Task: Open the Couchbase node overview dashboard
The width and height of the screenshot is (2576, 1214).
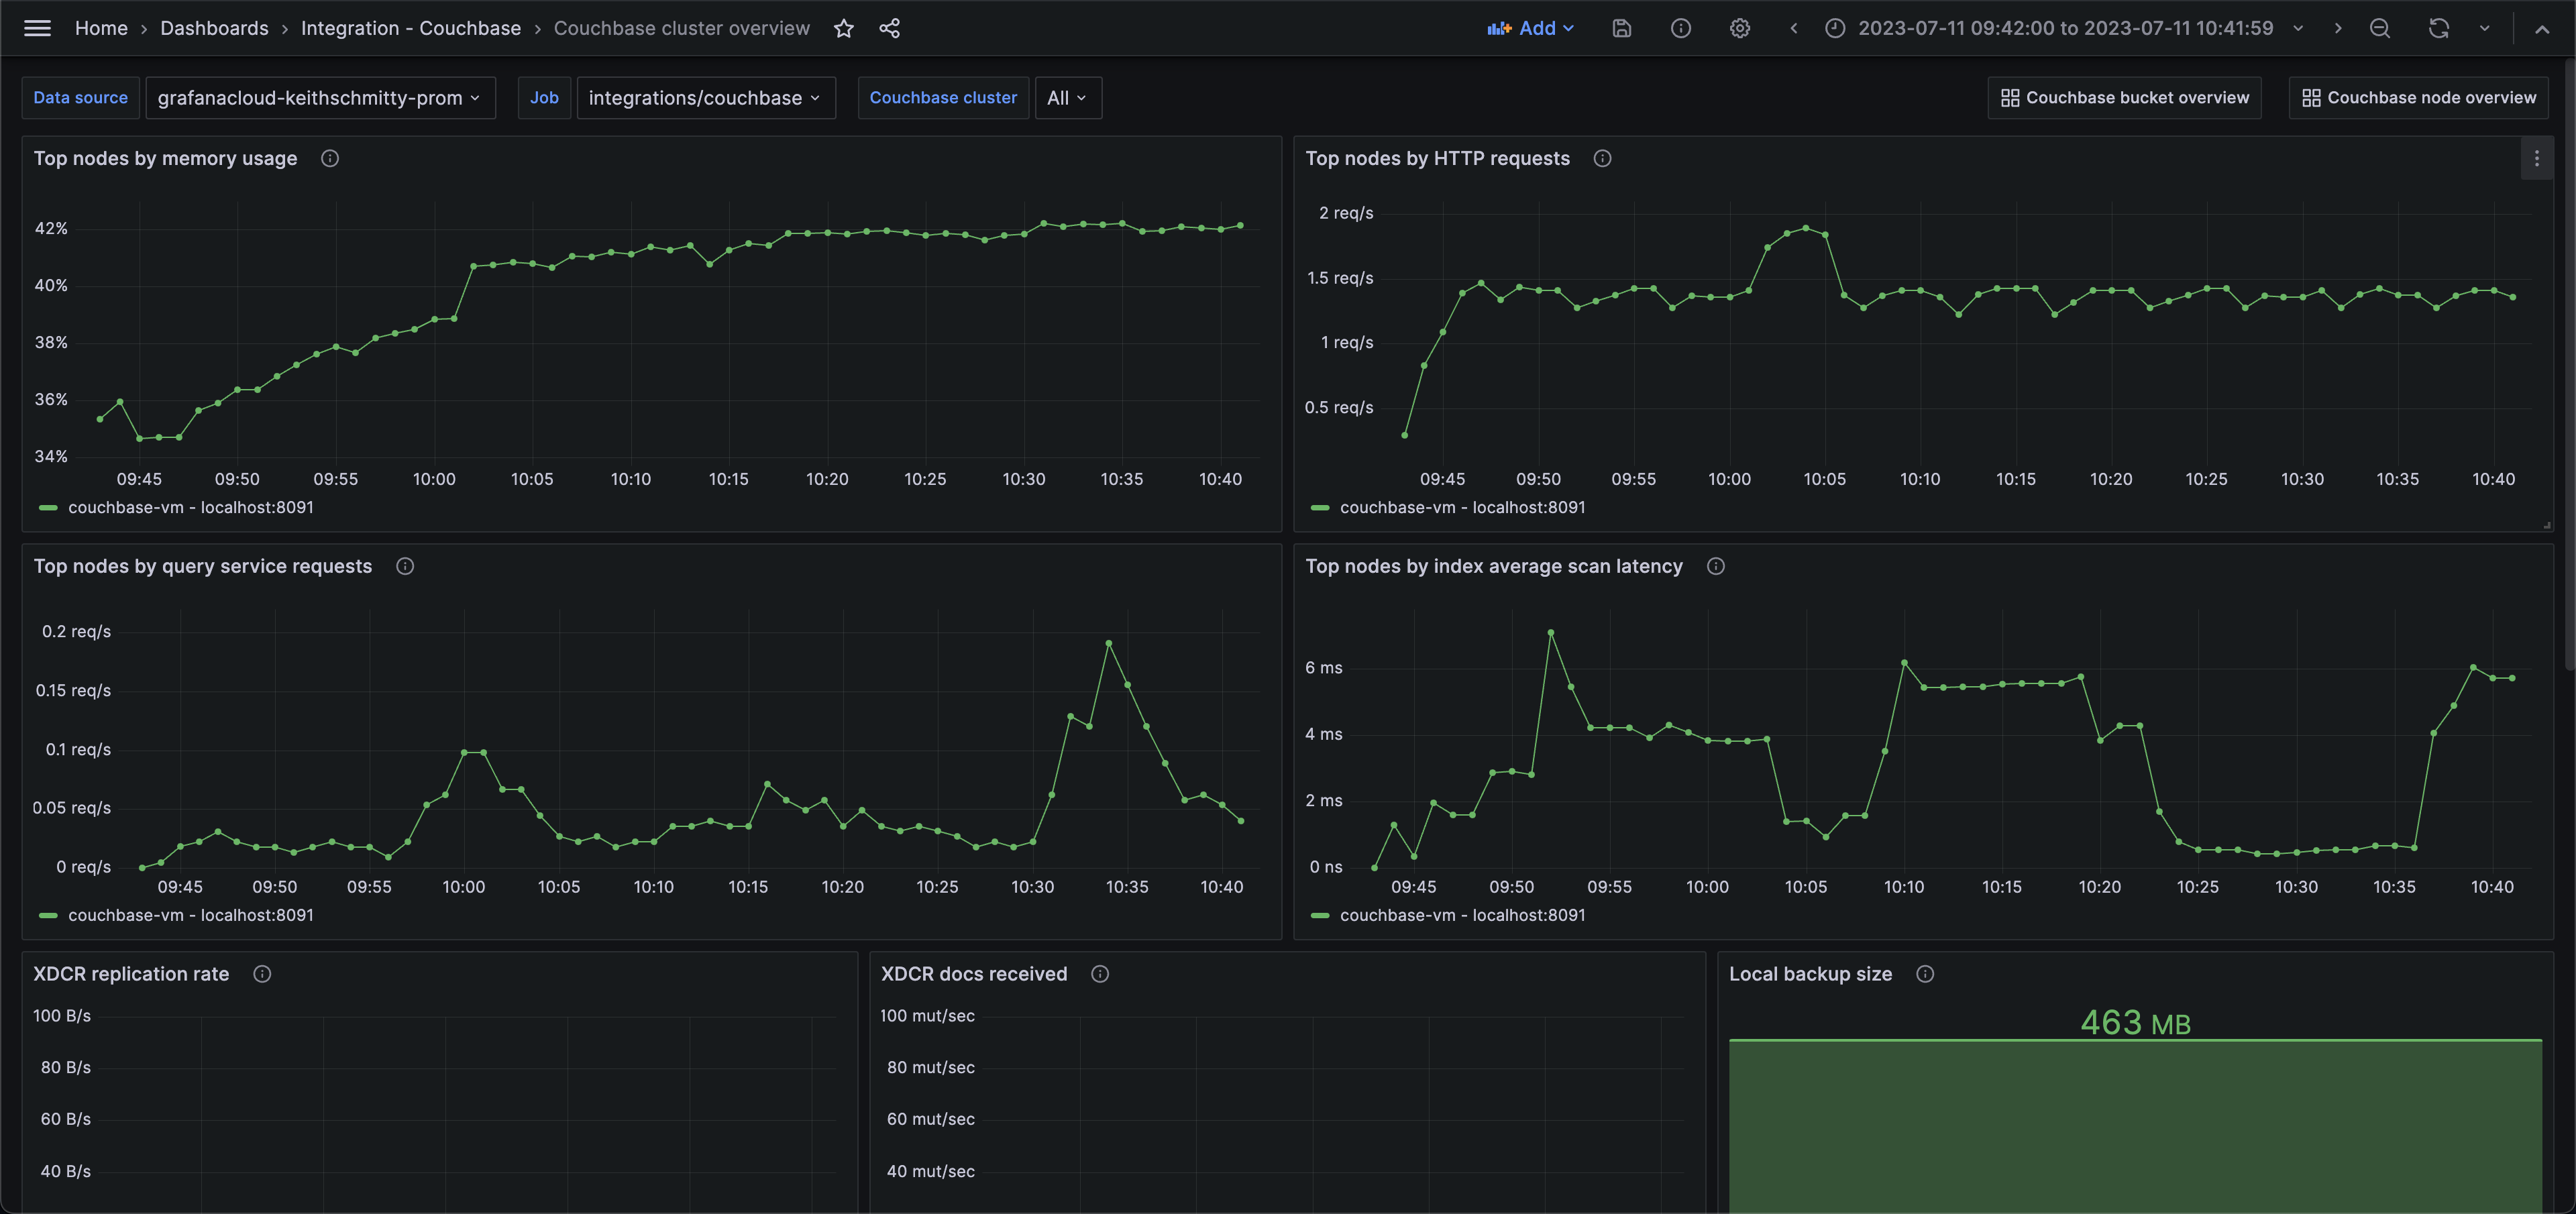Action: 2418,97
